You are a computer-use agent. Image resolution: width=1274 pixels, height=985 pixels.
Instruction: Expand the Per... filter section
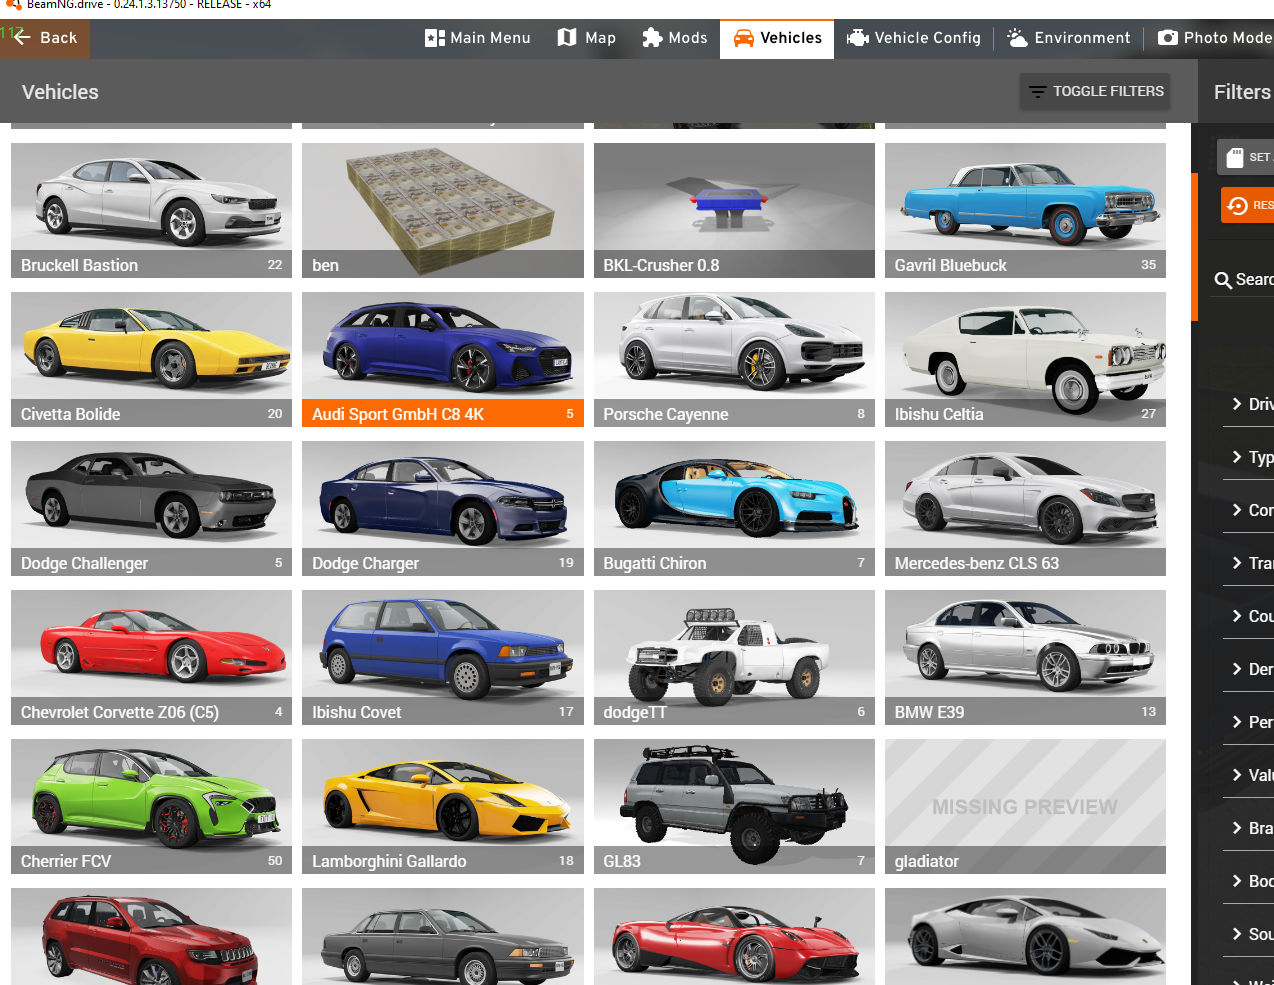point(1248,722)
